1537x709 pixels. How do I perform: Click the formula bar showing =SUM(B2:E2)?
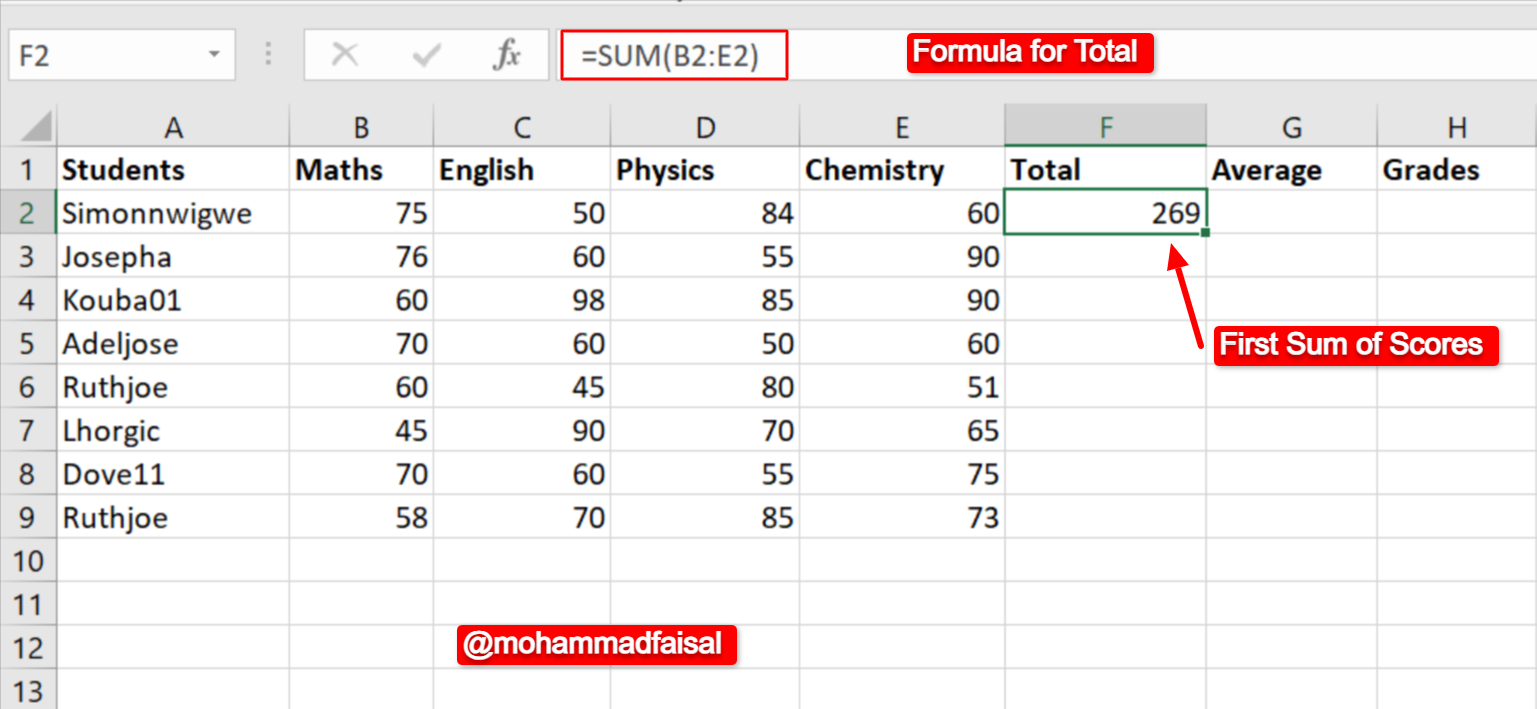coord(674,55)
